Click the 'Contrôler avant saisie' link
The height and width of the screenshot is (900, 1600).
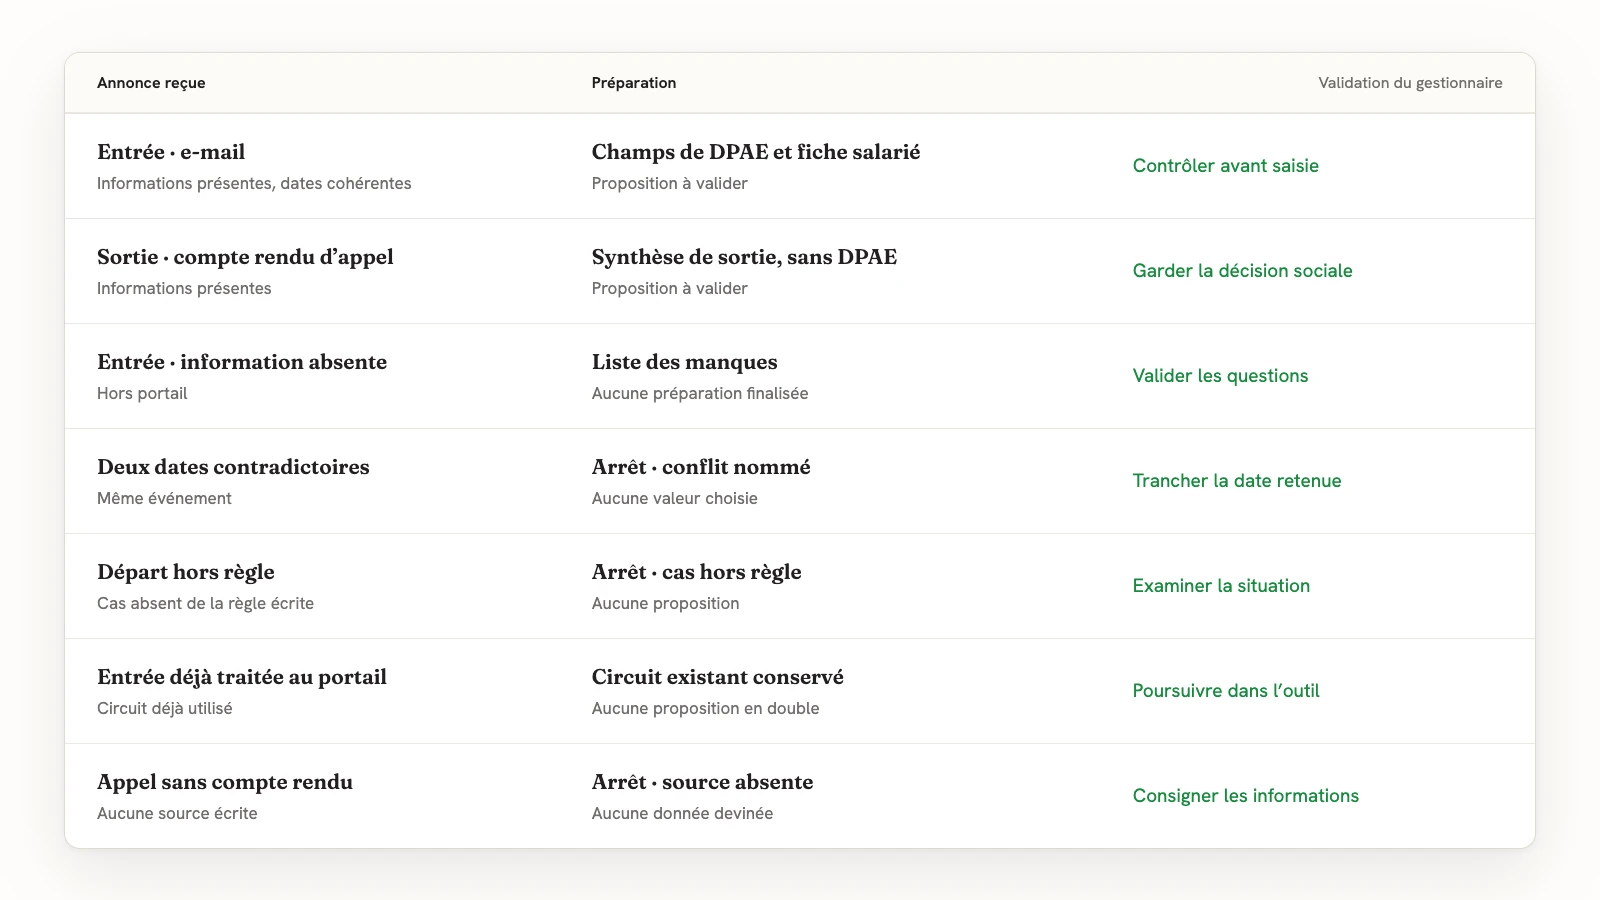[x=1225, y=166]
